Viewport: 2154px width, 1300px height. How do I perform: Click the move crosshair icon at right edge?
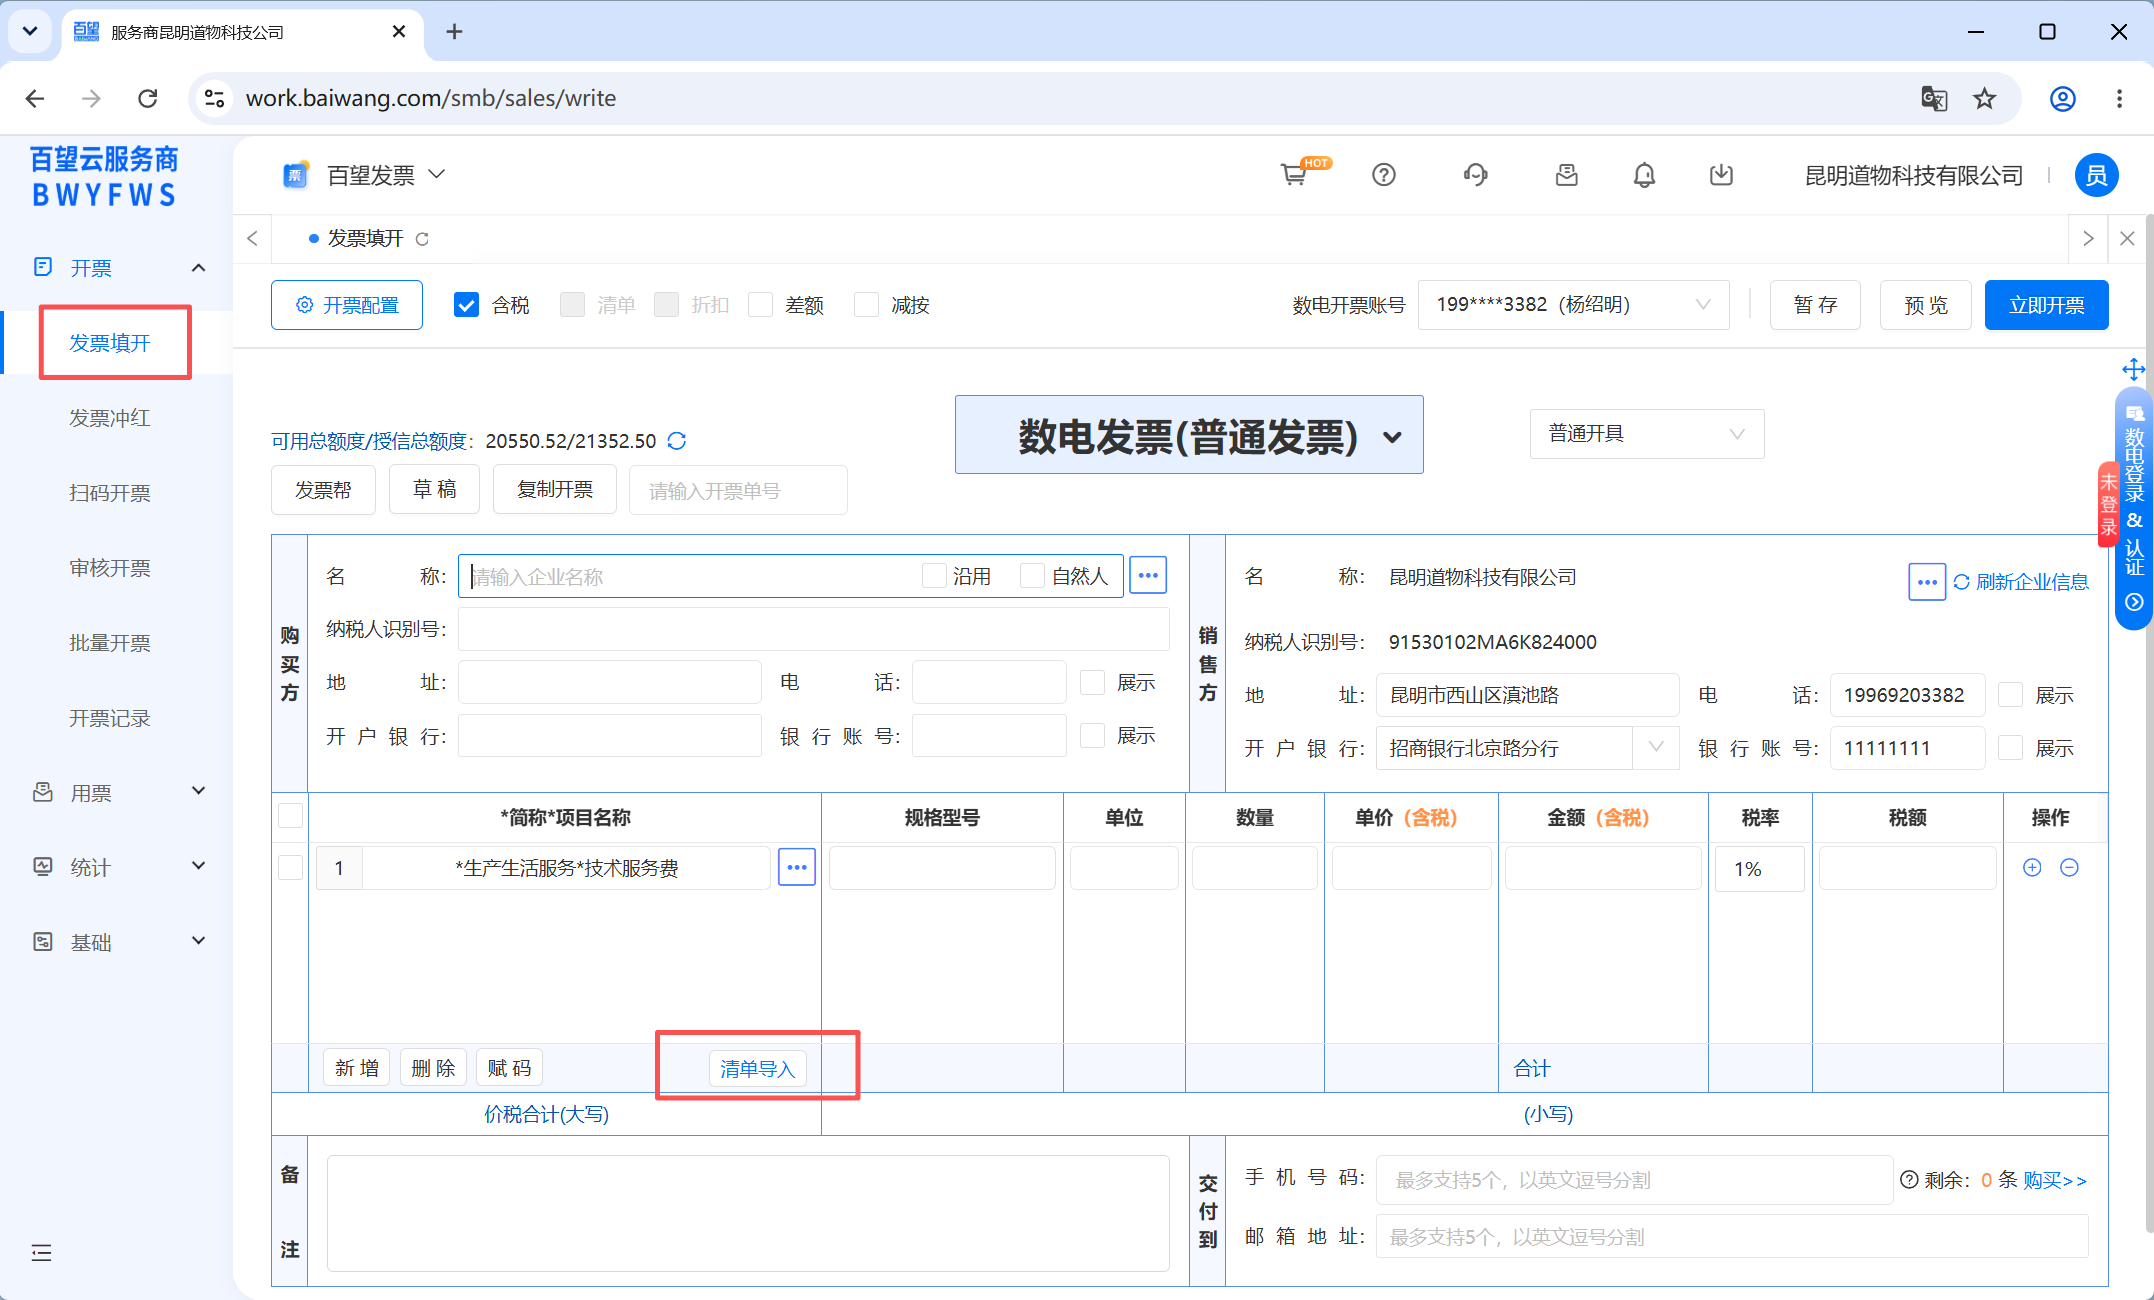2134,369
